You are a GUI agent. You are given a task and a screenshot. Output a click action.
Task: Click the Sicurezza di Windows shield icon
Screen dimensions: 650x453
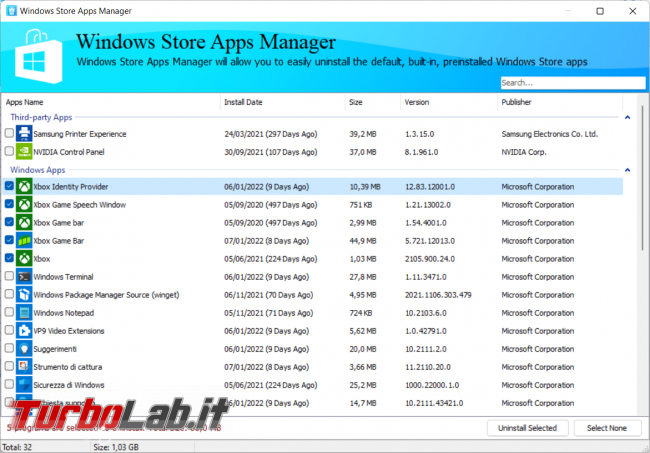pos(24,385)
